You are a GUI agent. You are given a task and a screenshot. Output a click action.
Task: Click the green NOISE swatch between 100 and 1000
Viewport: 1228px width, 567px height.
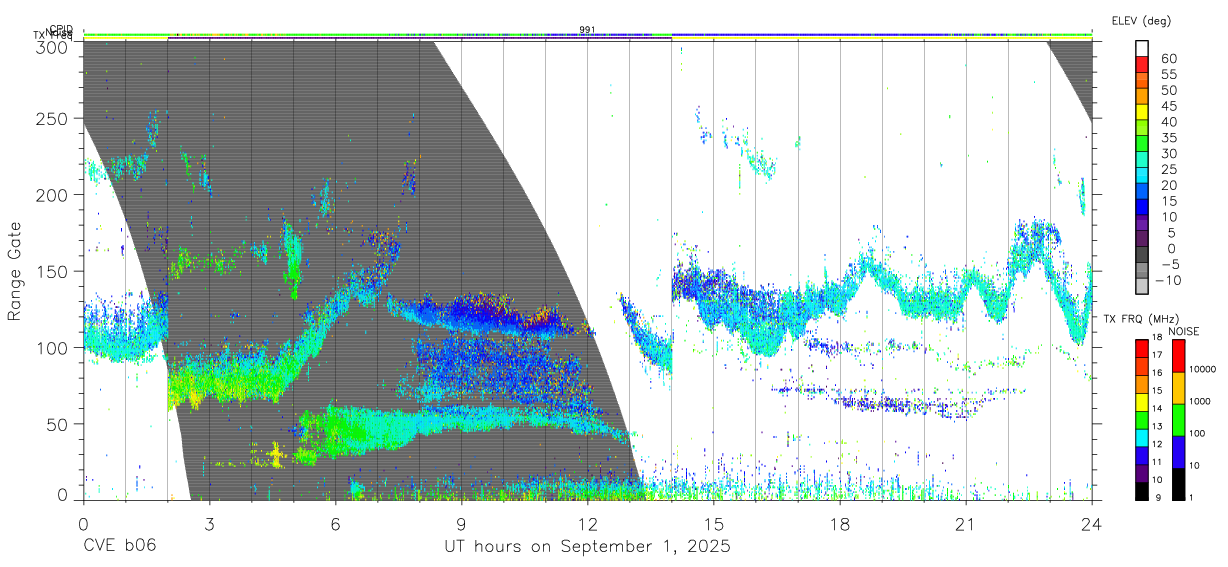point(1178,419)
